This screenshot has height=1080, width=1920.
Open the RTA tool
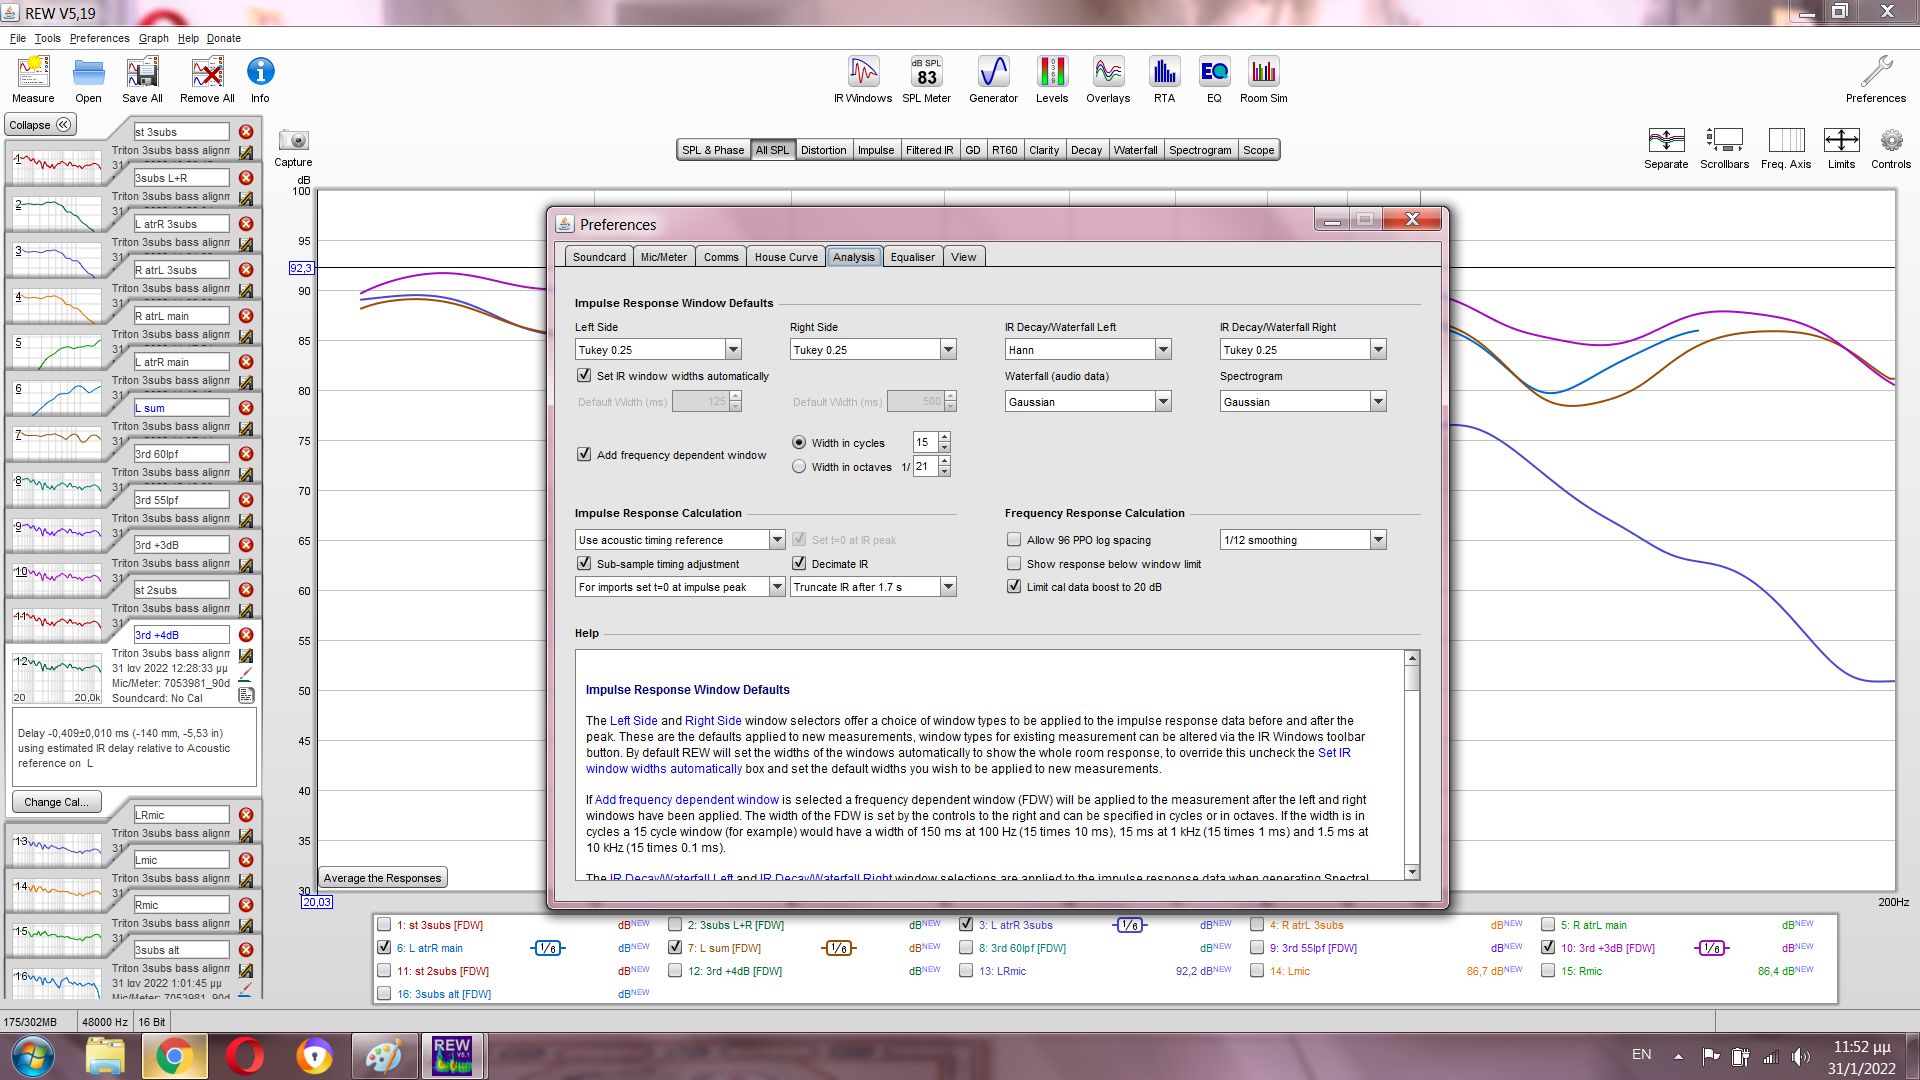(1164, 79)
